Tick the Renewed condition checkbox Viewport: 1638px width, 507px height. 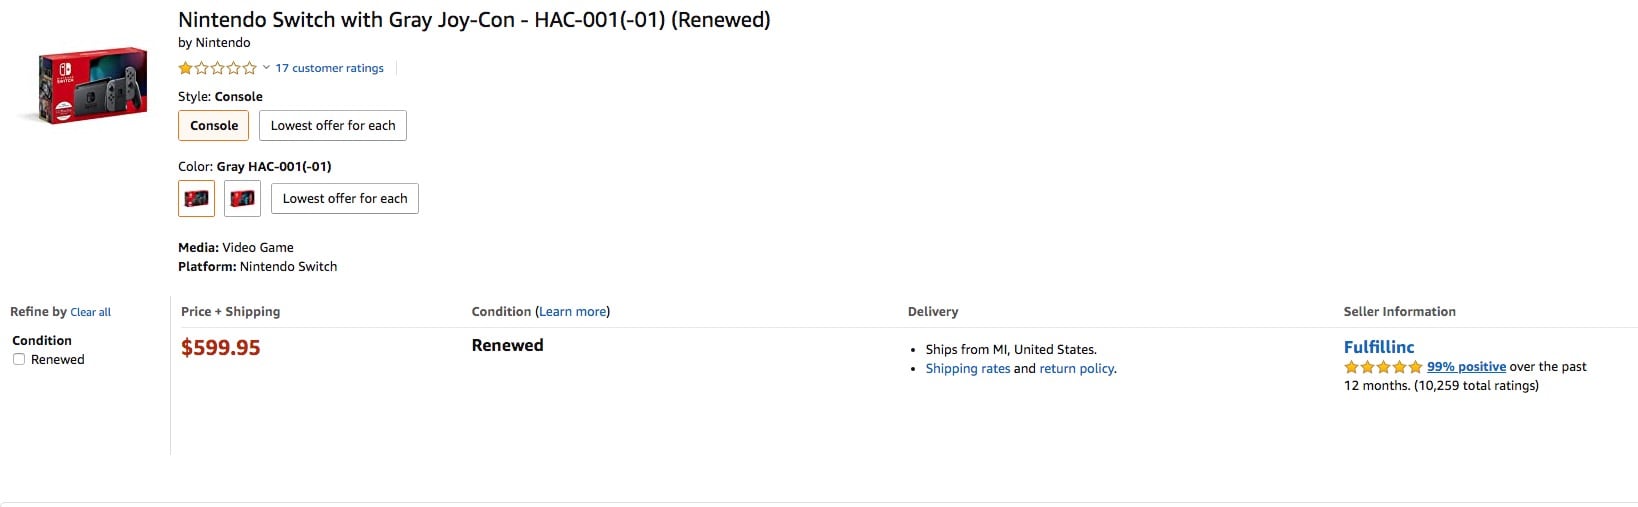18,359
